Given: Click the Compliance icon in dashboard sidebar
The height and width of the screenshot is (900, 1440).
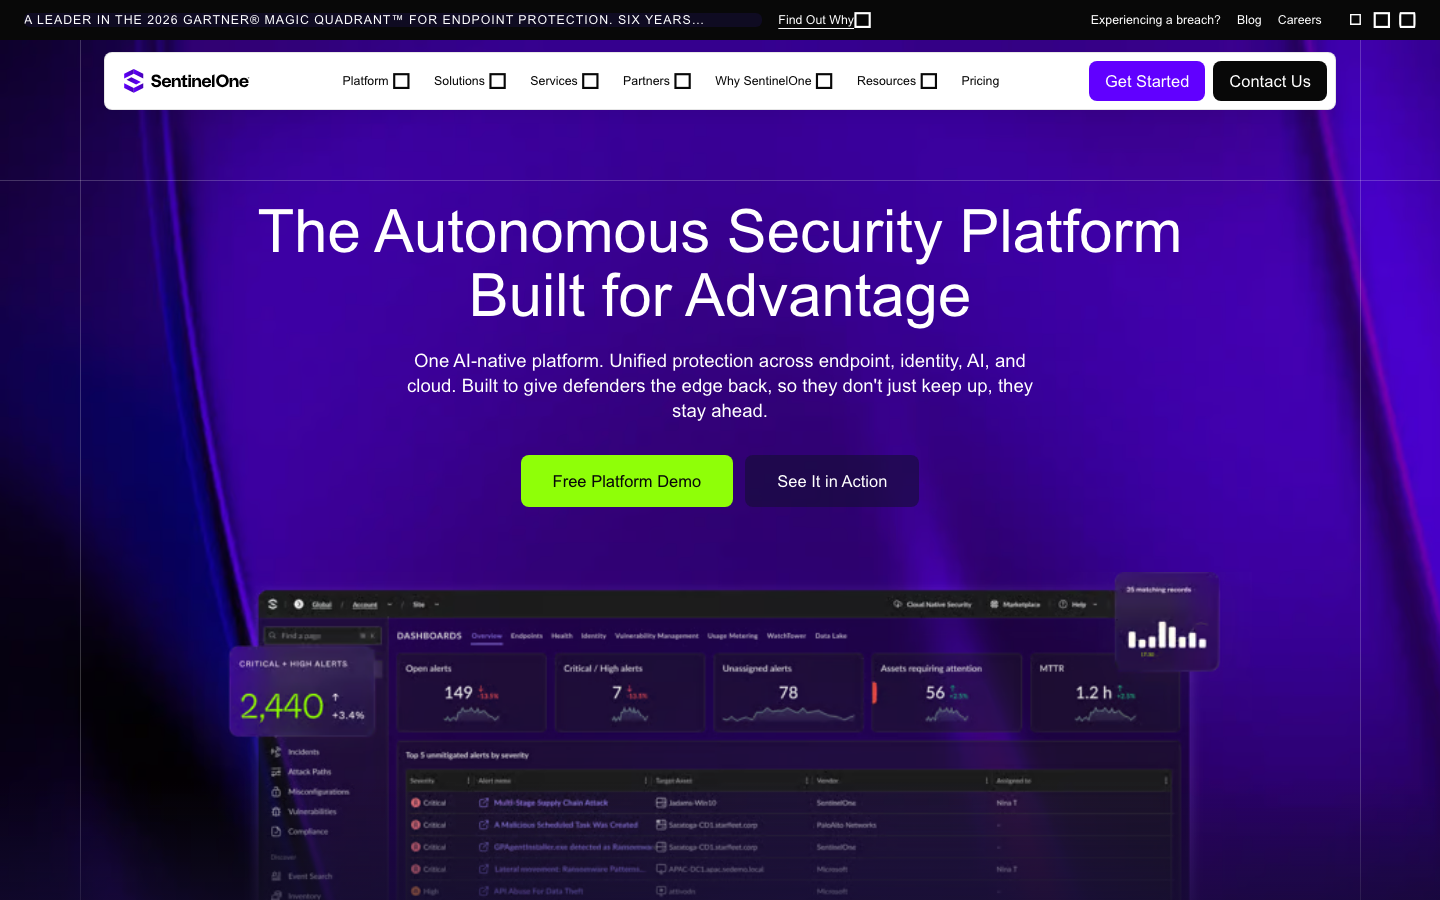Looking at the screenshot, I should tap(276, 832).
